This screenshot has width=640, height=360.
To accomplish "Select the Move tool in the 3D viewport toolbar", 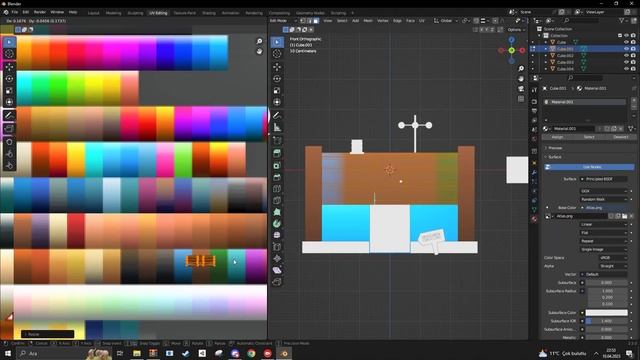I will point(277,67).
